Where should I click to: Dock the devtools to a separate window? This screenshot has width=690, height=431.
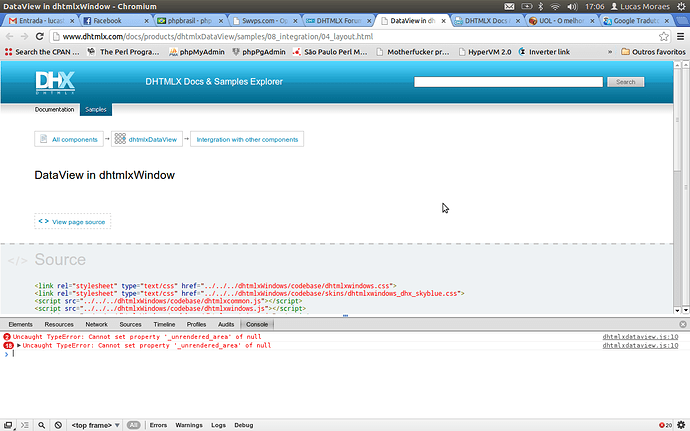(x=8, y=425)
